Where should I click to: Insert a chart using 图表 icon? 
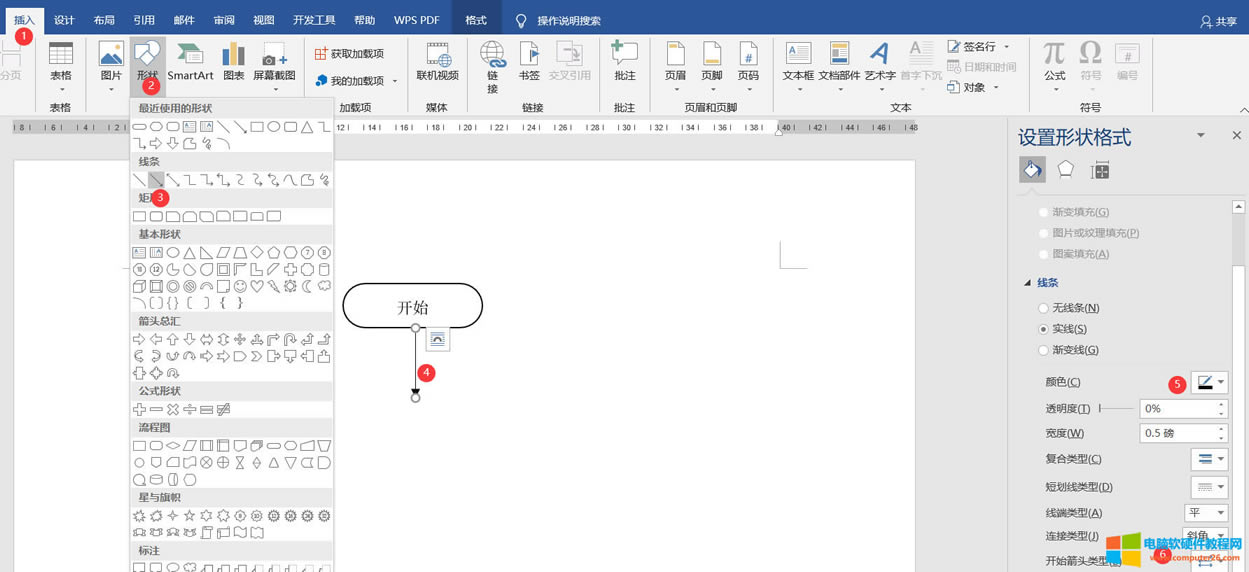233,60
